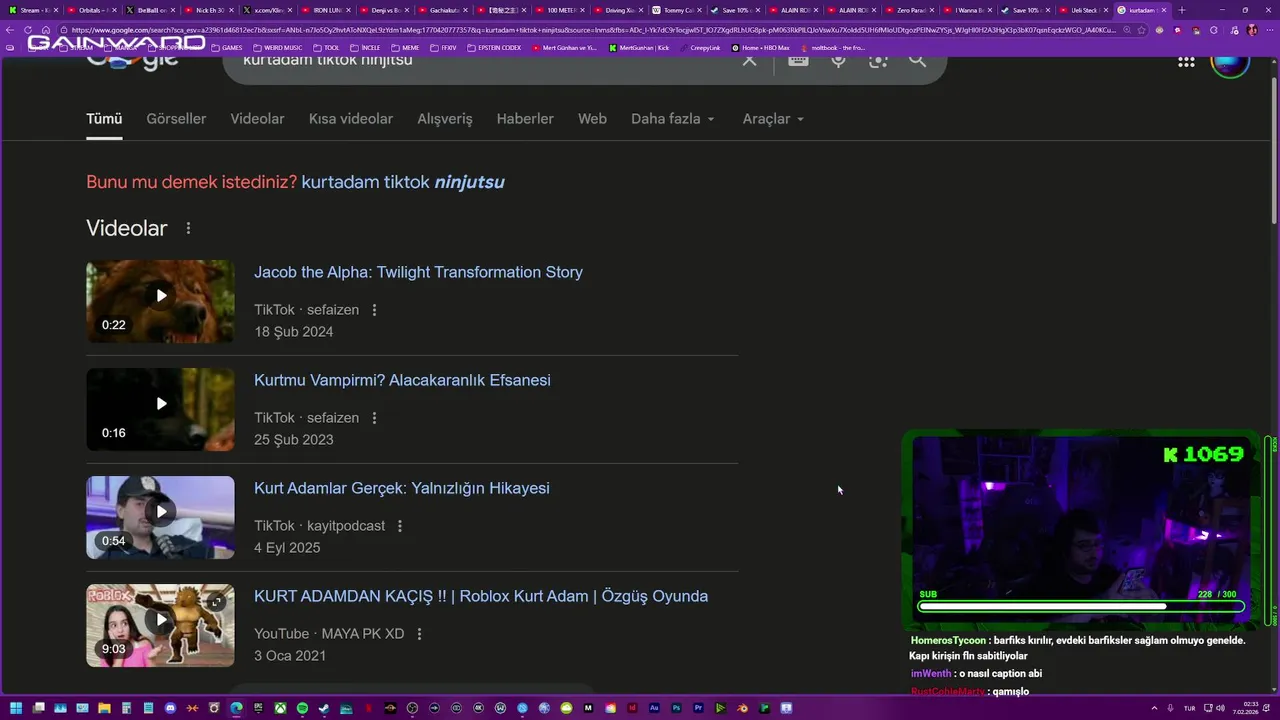Open the three-dot menu beside Videolar heading
Viewport: 1280px width, 720px height.
(188, 228)
